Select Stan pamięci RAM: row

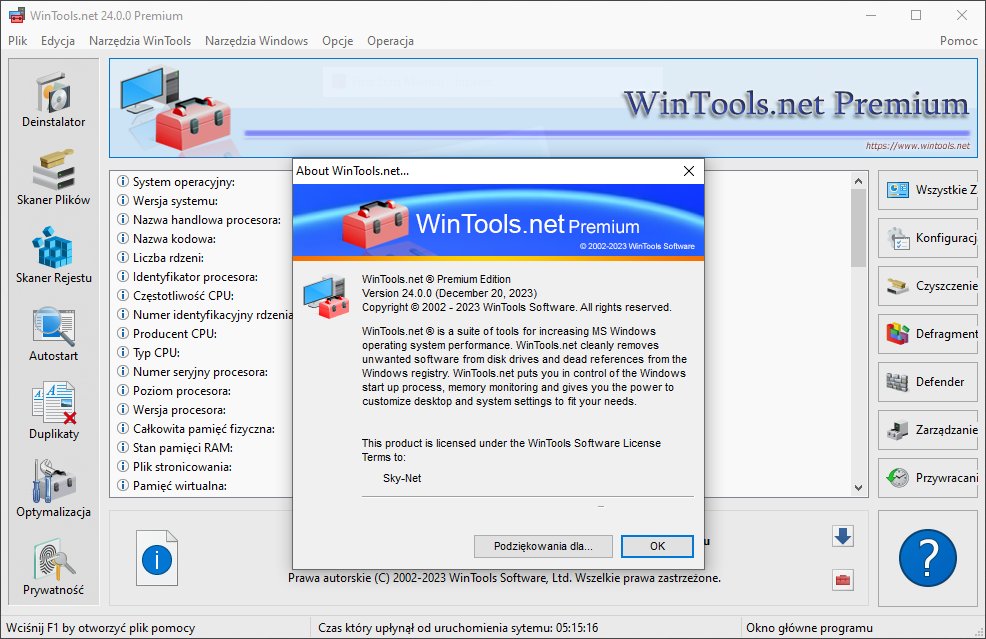point(175,448)
